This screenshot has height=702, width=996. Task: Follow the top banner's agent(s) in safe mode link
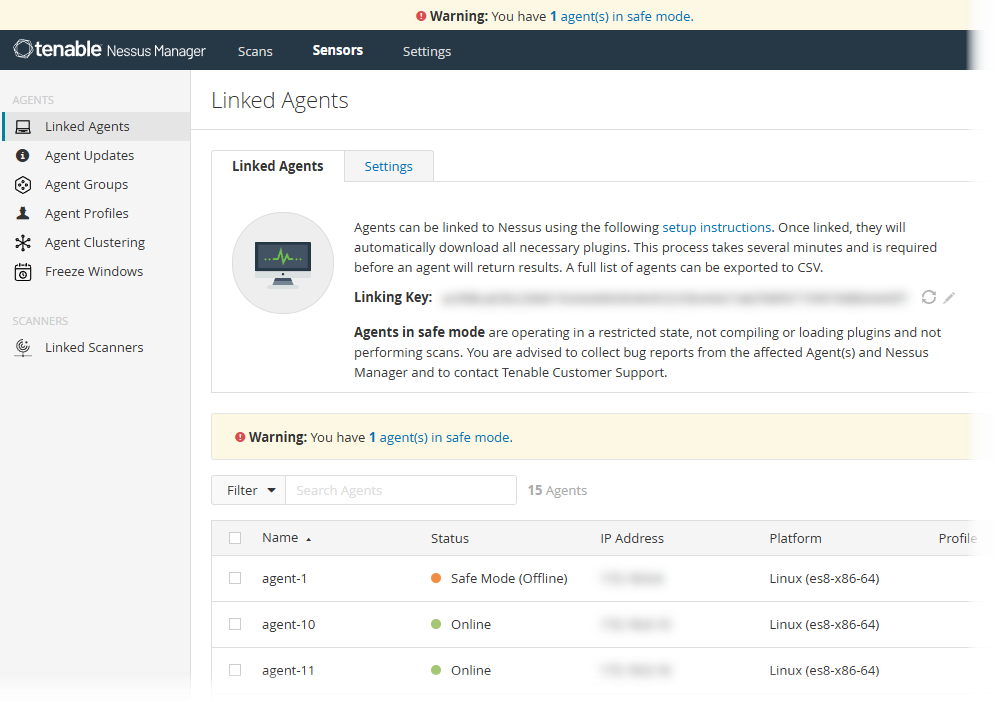(625, 16)
